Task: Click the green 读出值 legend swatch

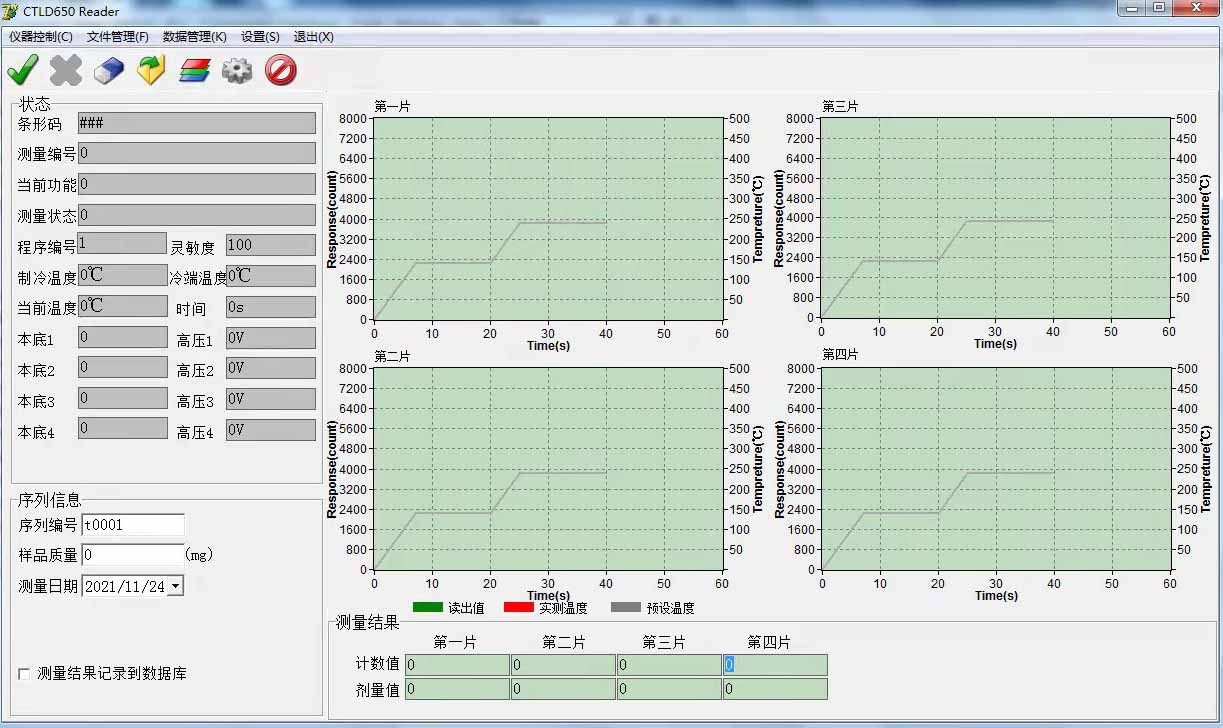Action: [428, 607]
